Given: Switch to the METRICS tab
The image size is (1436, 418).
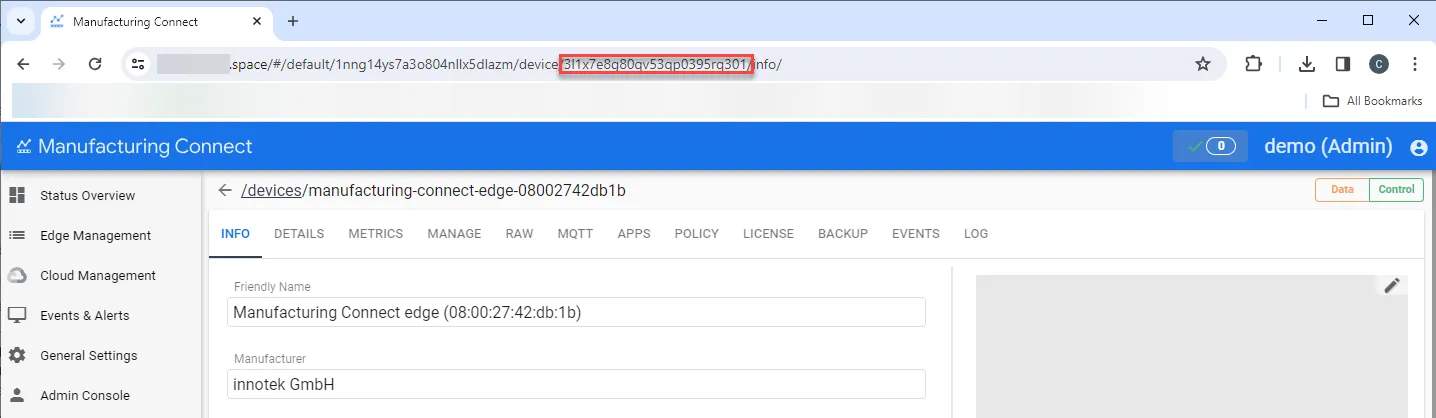Looking at the screenshot, I should (x=376, y=234).
